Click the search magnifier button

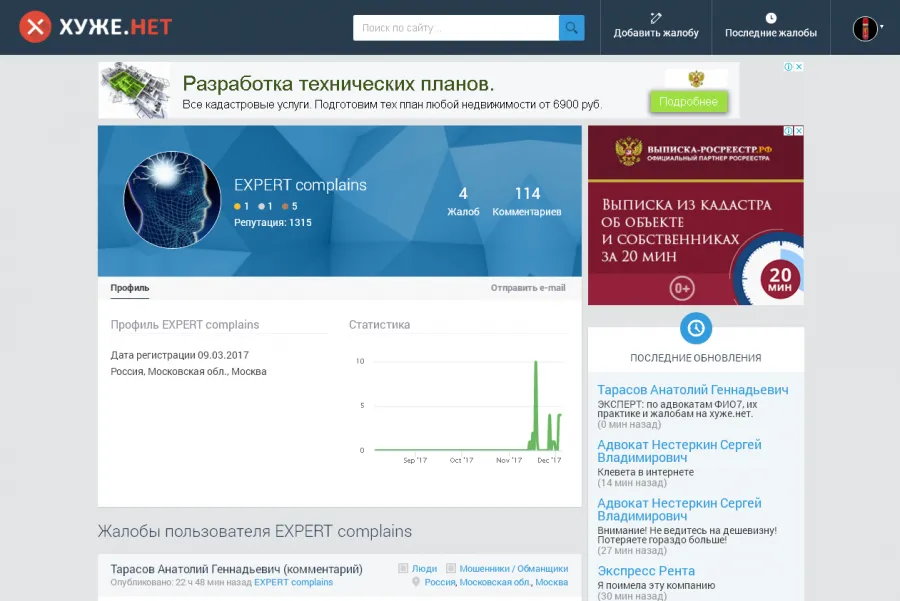pos(571,28)
